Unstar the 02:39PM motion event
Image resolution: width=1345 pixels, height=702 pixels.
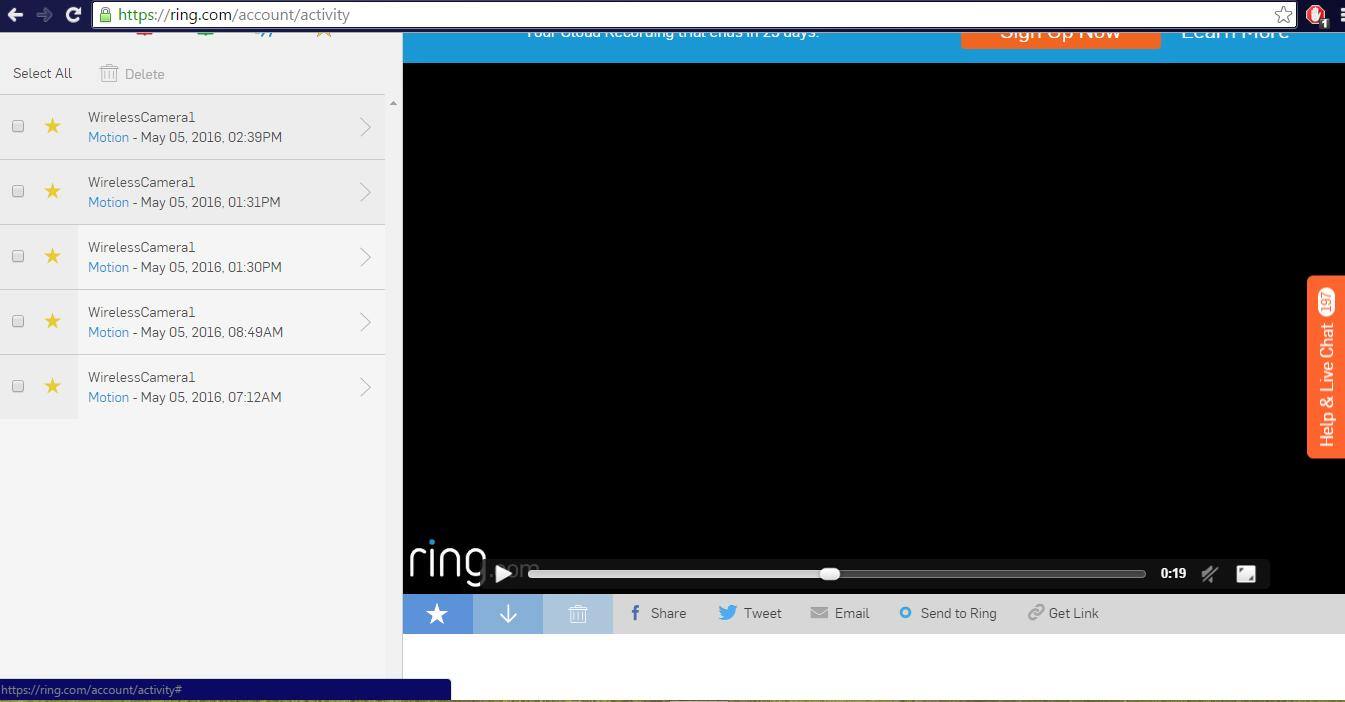pos(53,126)
